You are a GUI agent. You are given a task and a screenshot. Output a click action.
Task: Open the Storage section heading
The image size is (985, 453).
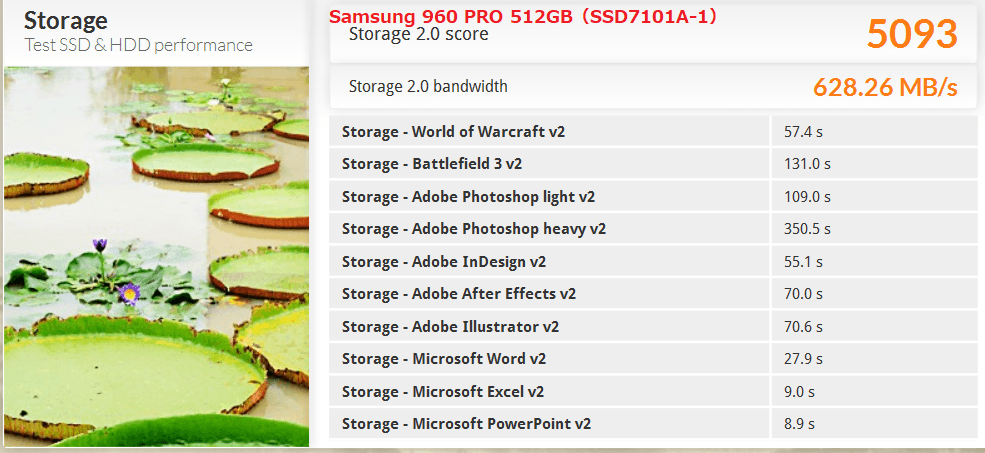(x=66, y=21)
